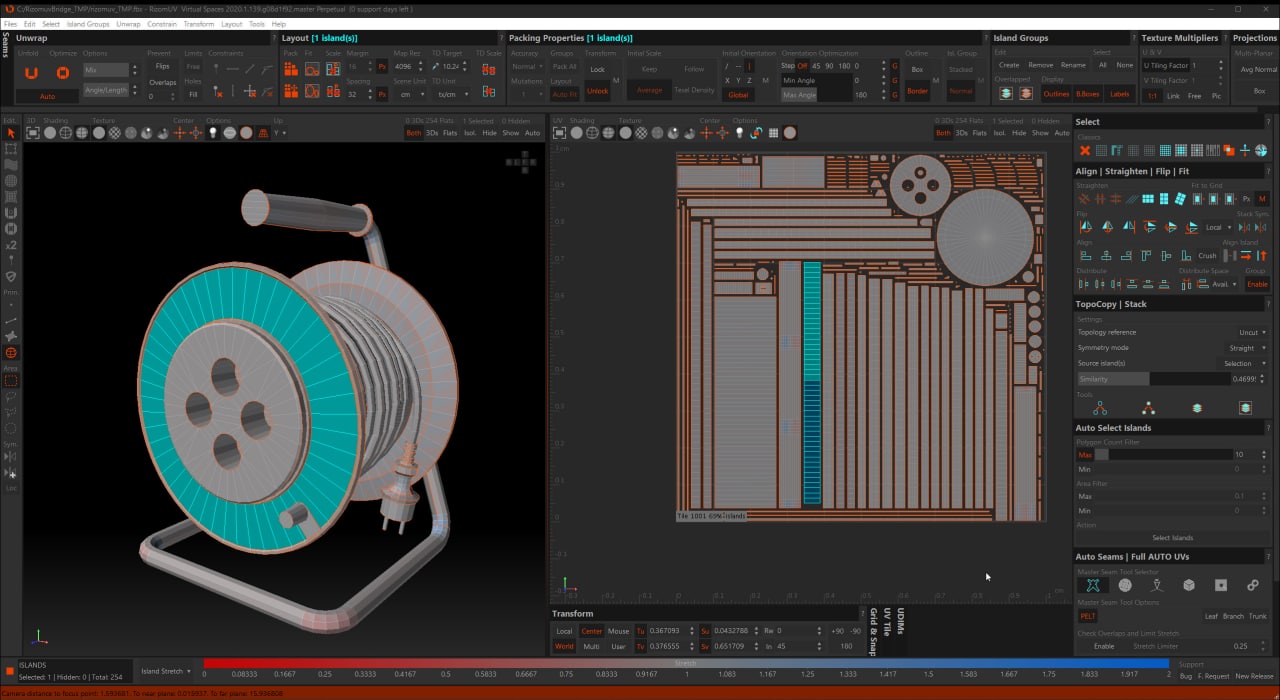Open the Island Stretch dropdown in status bar
The width and height of the screenshot is (1280, 700).
coord(166,671)
